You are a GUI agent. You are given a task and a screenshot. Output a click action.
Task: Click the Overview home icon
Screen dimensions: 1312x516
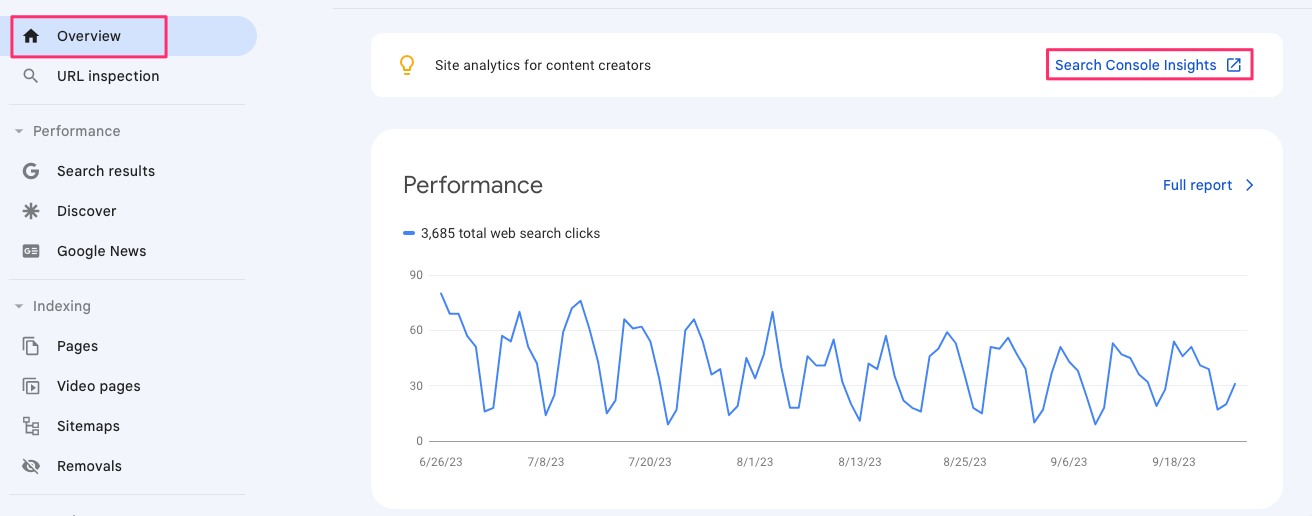point(31,36)
